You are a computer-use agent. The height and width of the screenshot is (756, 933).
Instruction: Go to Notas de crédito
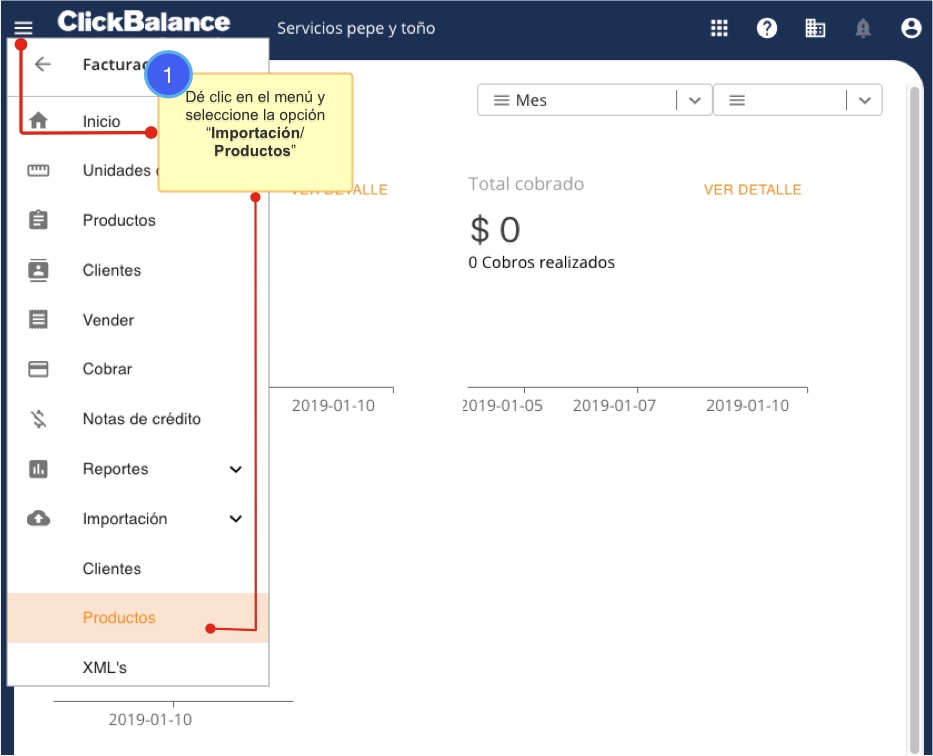point(141,419)
